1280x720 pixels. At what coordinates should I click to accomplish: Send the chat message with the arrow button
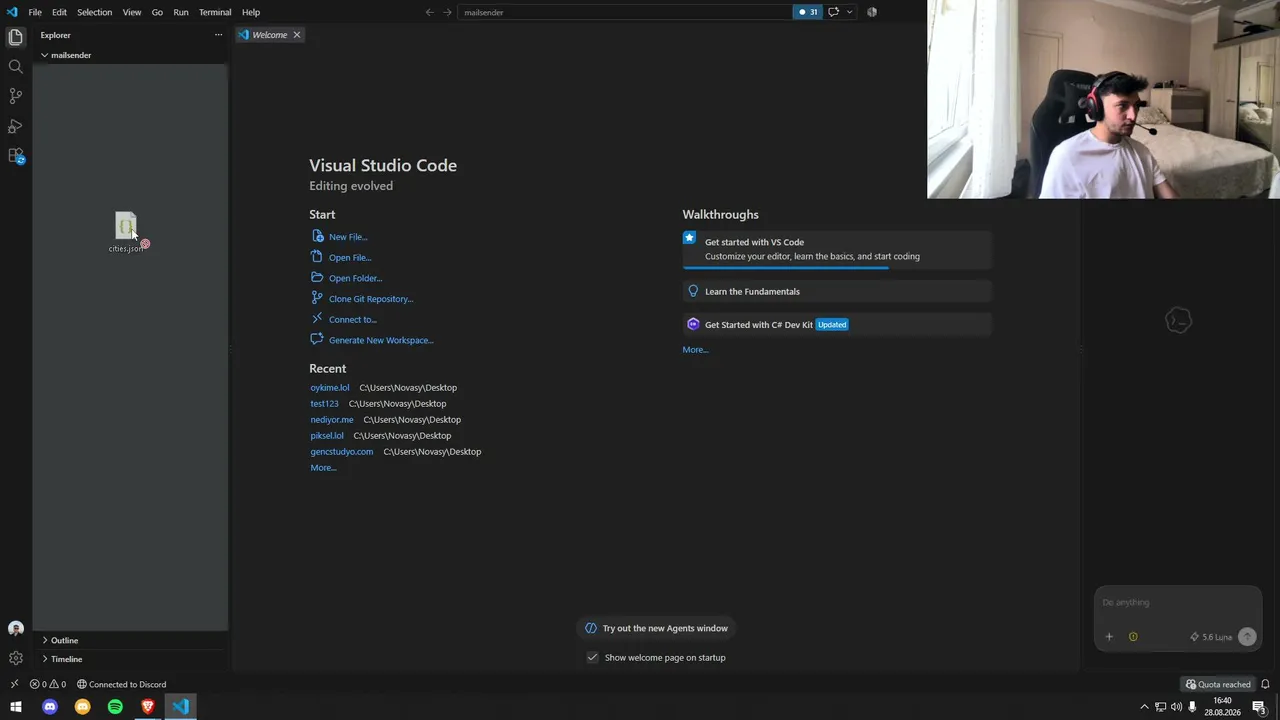click(1247, 637)
